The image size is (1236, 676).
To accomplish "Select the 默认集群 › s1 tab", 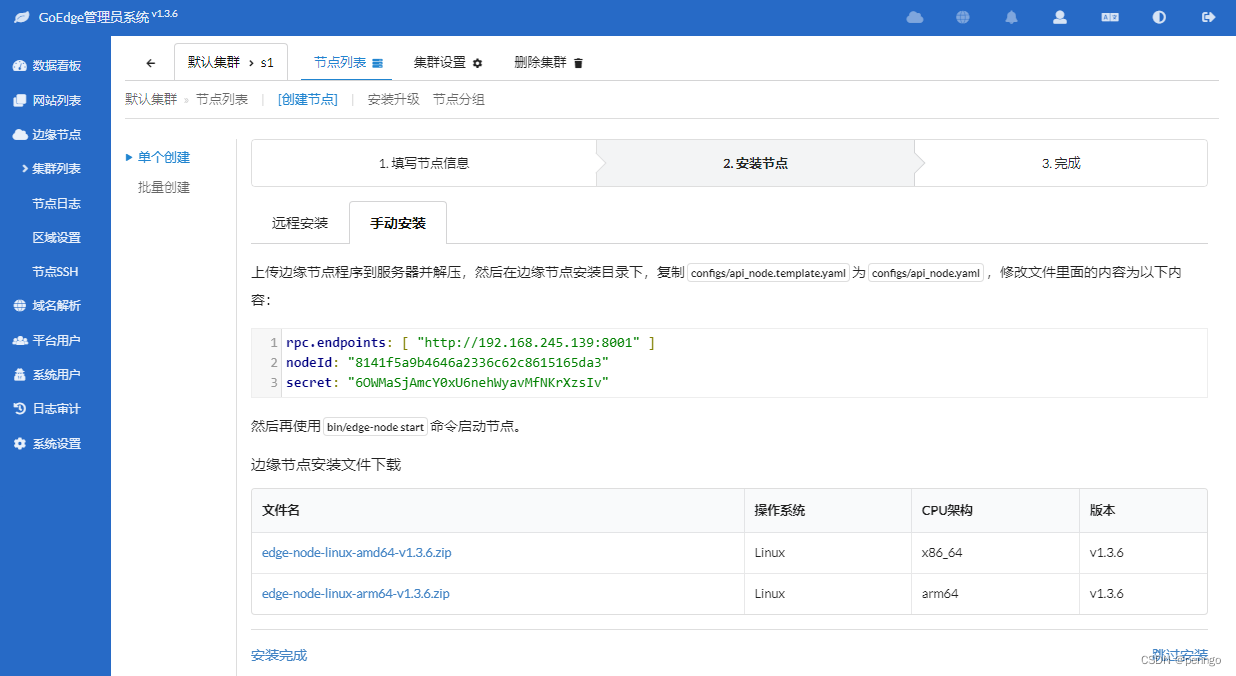I will (231, 62).
